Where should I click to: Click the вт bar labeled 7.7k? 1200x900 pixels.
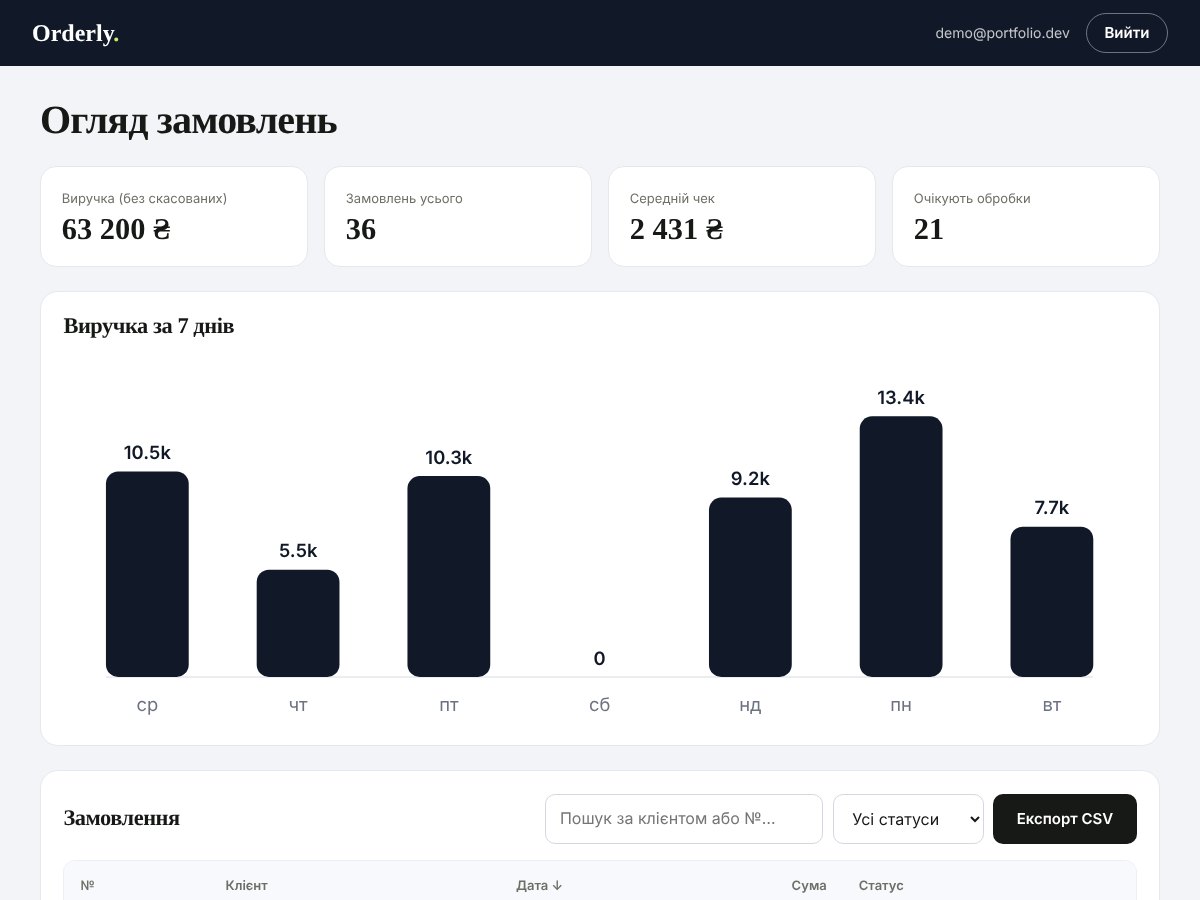click(x=1052, y=602)
